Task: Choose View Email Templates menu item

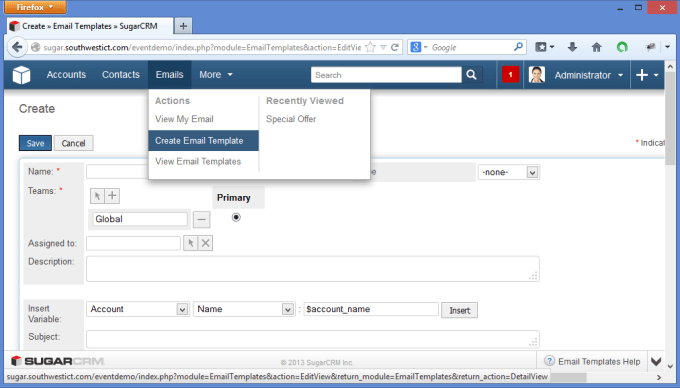Action: pyautogui.click(x=198, y=161)
